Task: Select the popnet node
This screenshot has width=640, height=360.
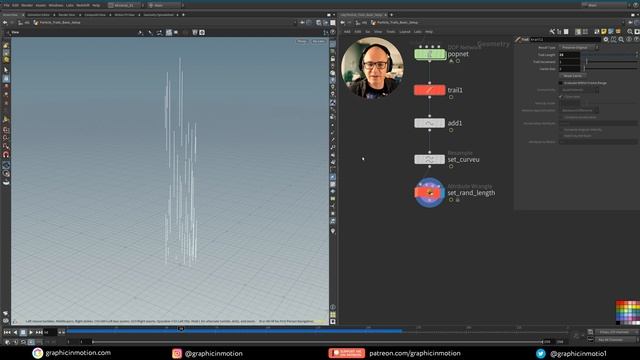Action: (430, 54)
